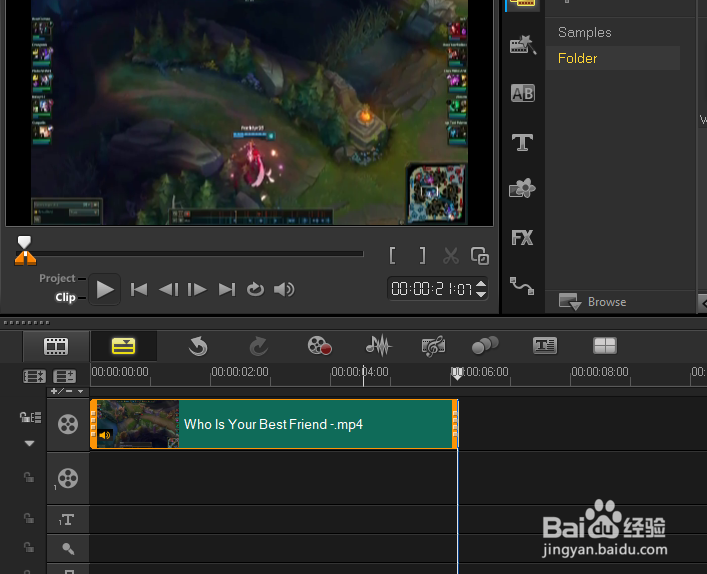The height and width of the screenshot is (574, 707).
Task: Toggle lock on the Overlay track
Action: 29,477
